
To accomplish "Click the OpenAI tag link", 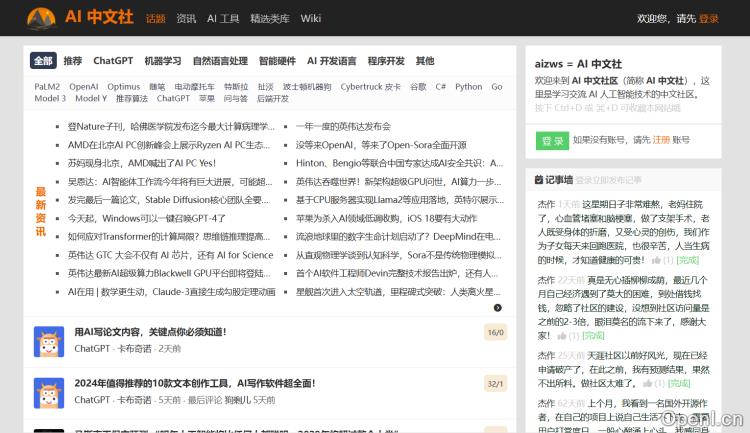I will 84,87.
